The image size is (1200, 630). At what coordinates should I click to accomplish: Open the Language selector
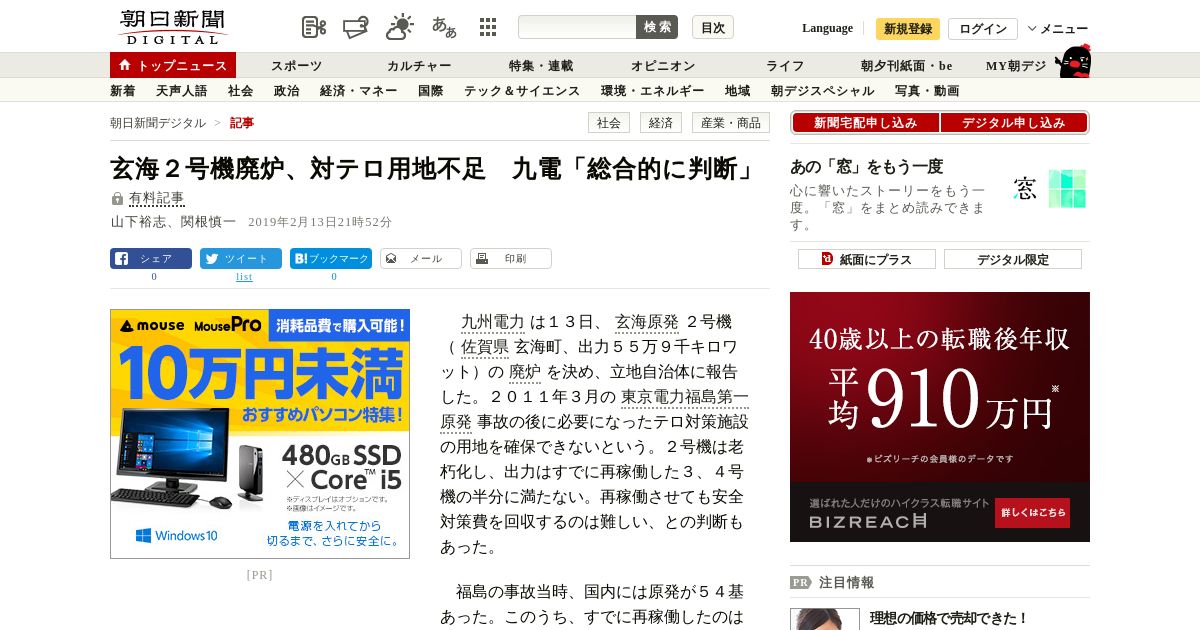(x=827, y=28)
